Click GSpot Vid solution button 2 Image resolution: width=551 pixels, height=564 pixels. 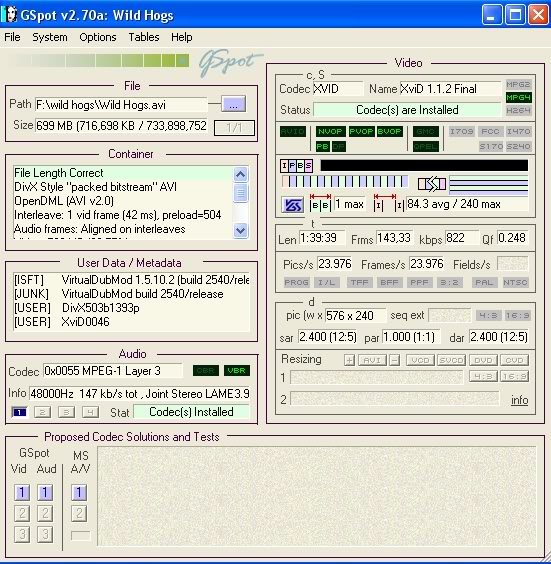point(22,513)
